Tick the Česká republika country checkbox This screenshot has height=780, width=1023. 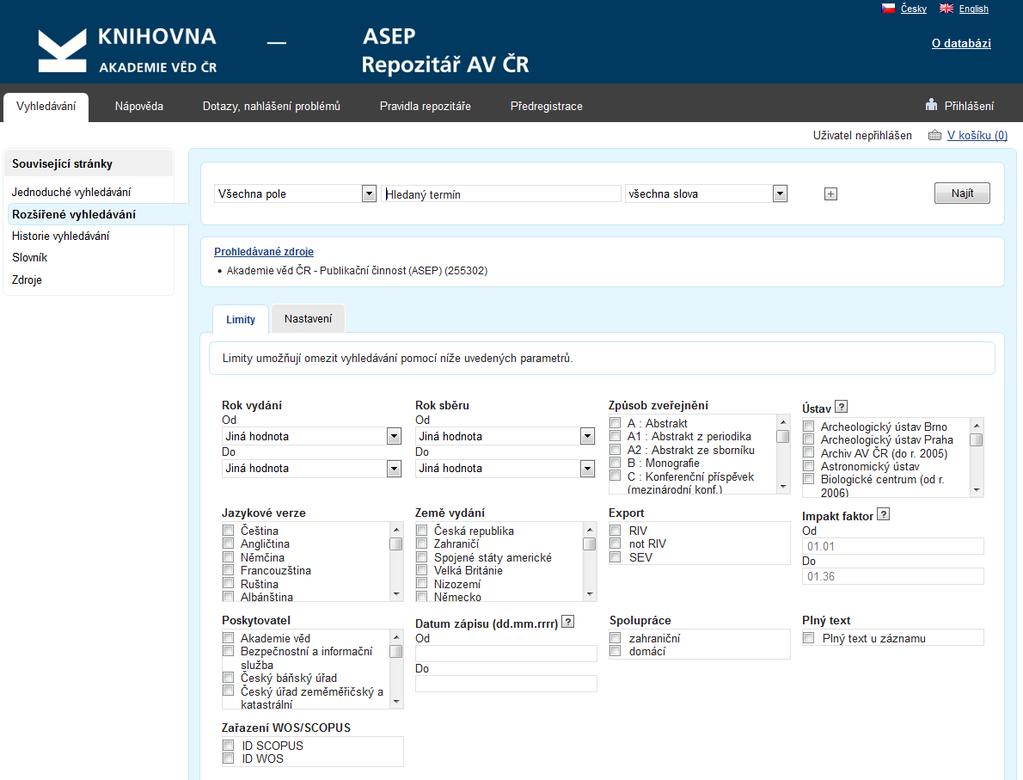422,530
